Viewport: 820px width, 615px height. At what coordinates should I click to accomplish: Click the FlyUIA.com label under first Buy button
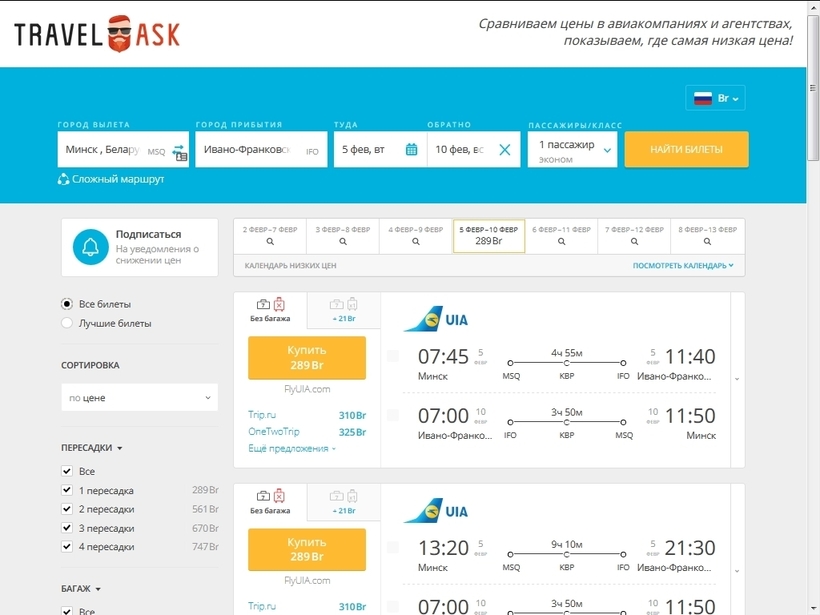[x=307, y=389]
